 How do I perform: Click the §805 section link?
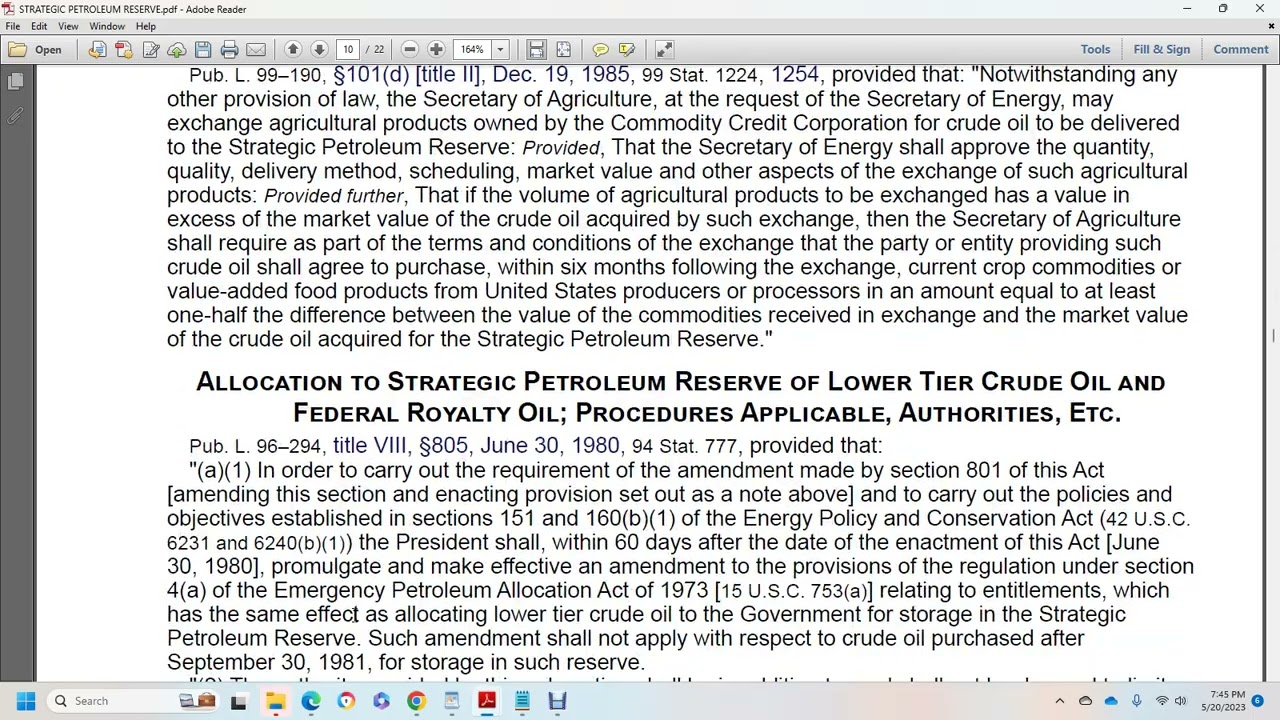tap(443, 445)
